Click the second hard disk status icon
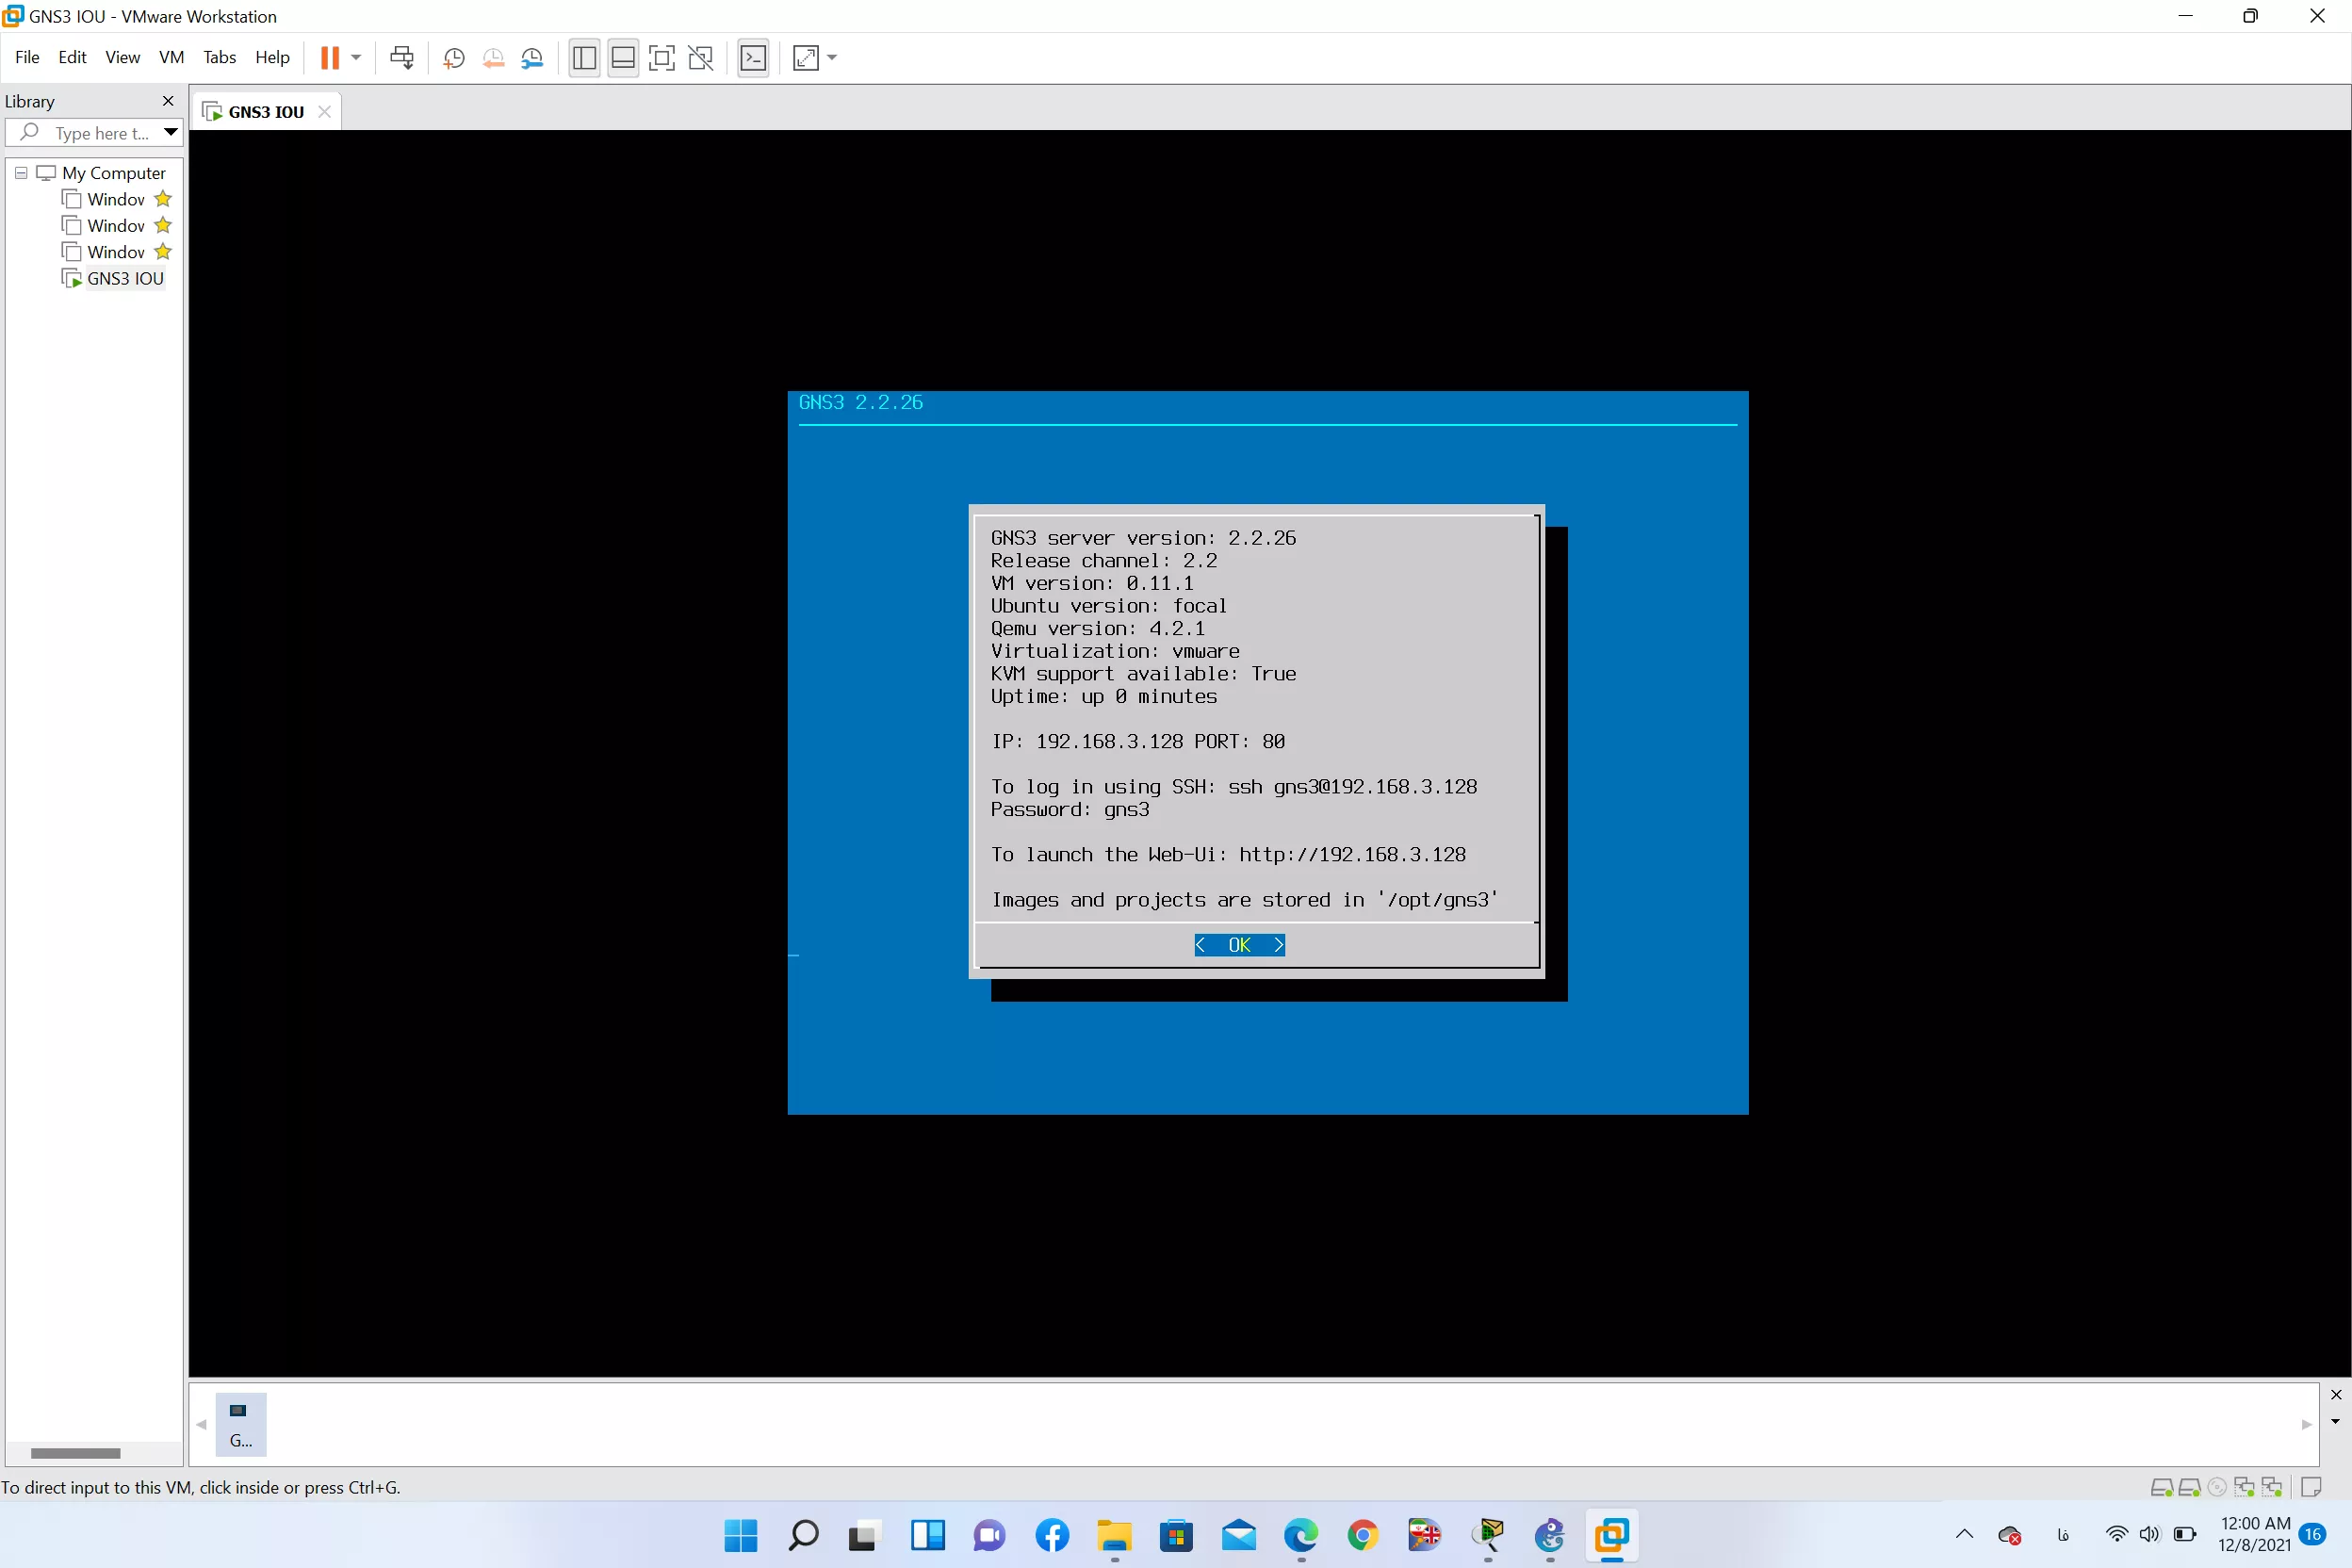 2189,1488
